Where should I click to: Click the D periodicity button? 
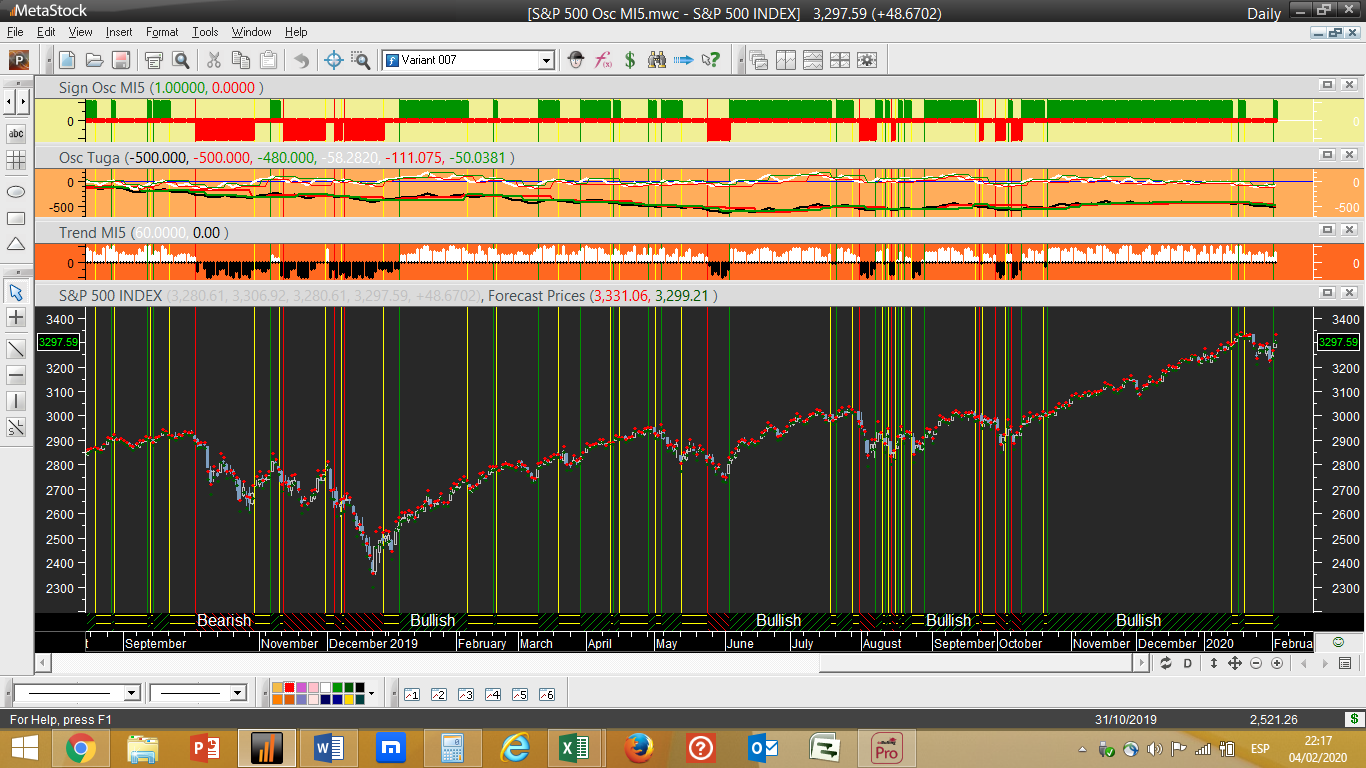point(1188,663)
